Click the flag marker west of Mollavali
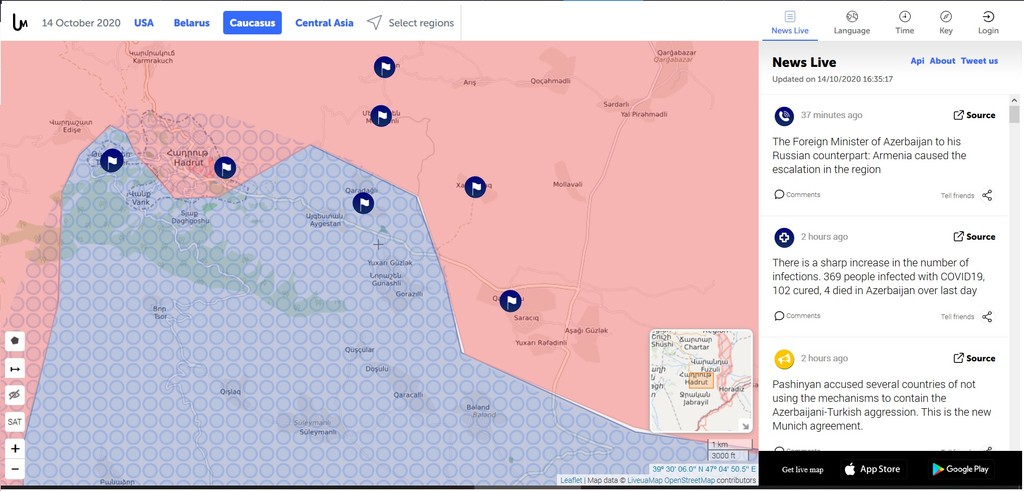Image resolution: width=1024 pixels, height=491 pixels. pyautogui.click(x=475, y=187)
